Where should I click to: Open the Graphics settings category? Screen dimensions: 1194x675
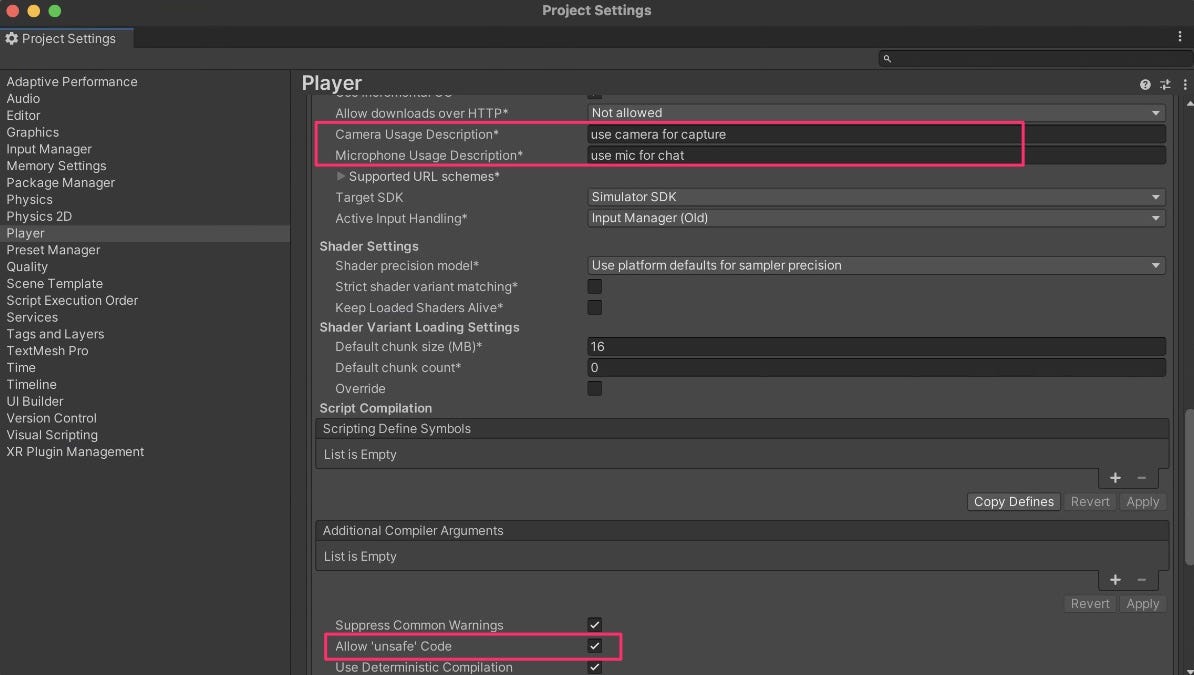[x=33, y=132]
